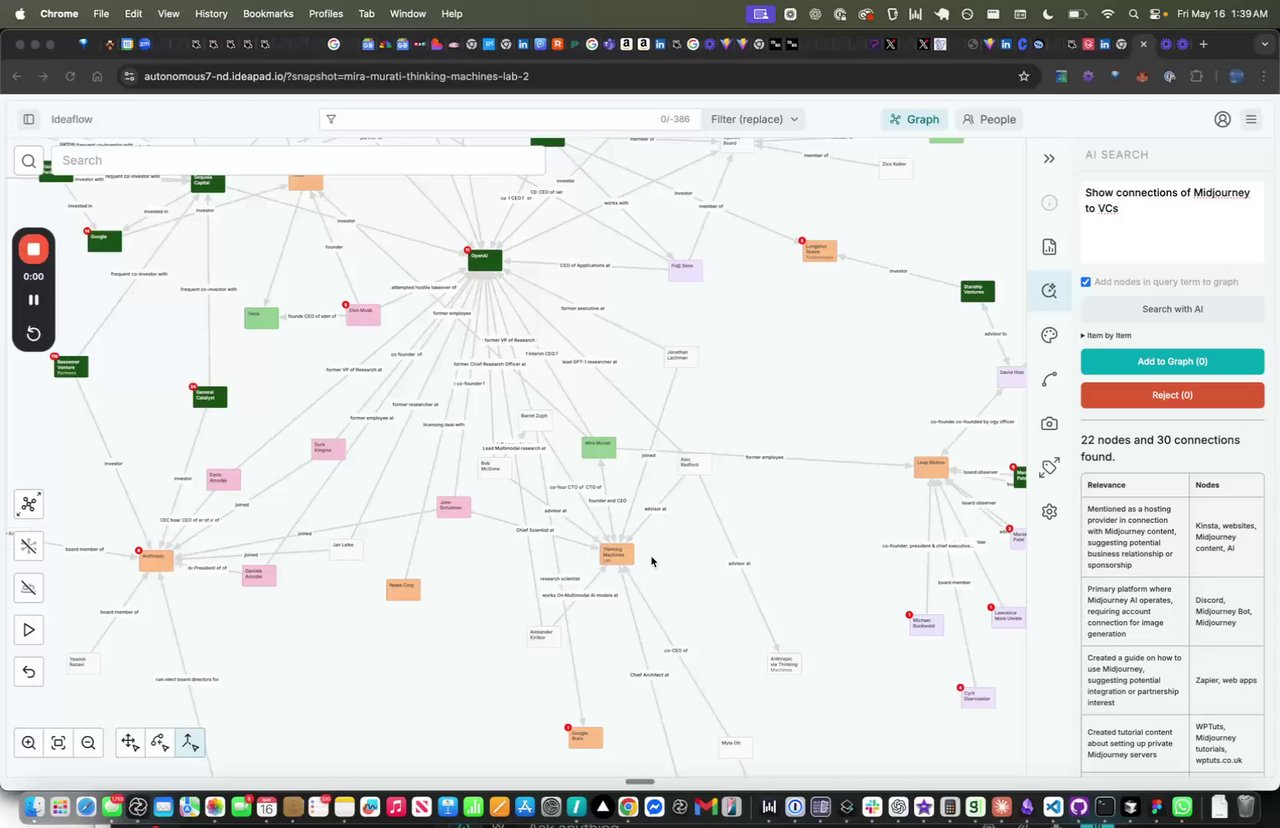
Task: Click the Reject (0) button
Action: point(1172,395)
